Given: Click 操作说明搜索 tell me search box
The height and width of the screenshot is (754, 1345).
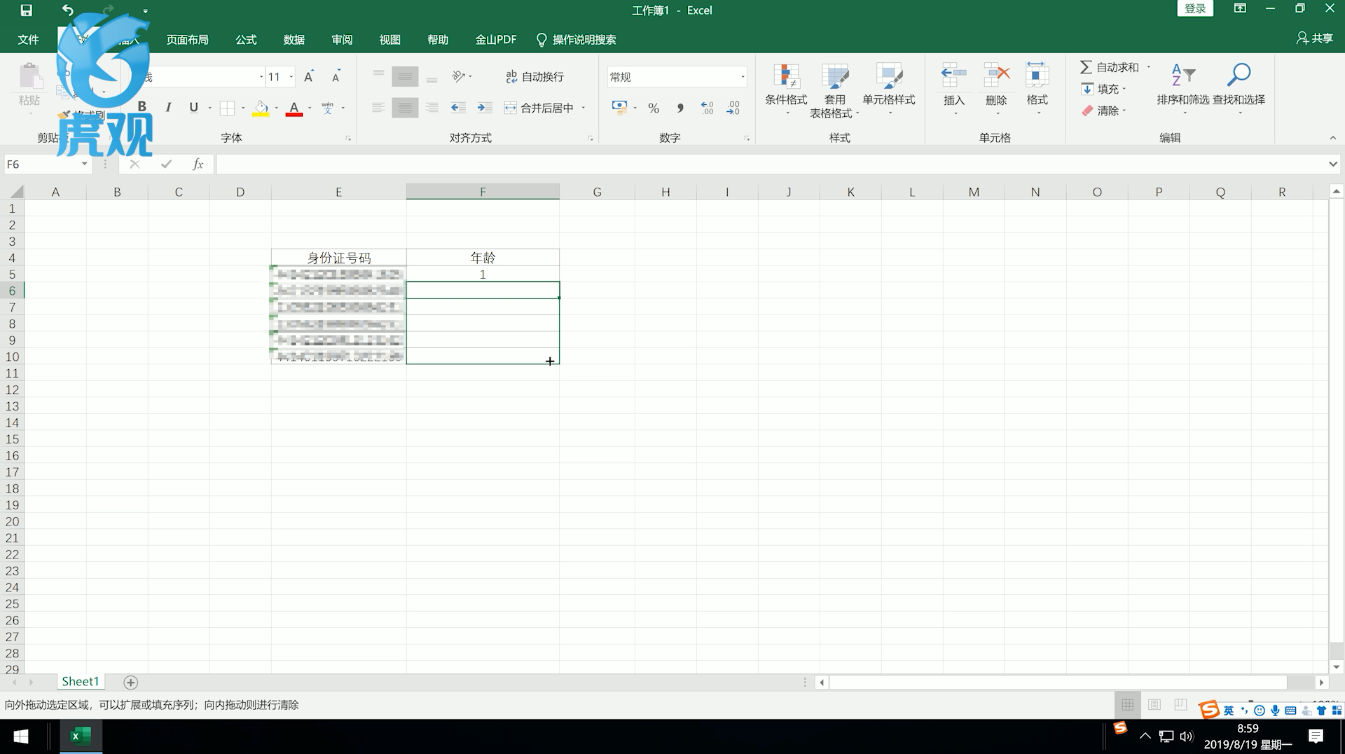Looking at the screenshot, I should click(x=576, y=40).
